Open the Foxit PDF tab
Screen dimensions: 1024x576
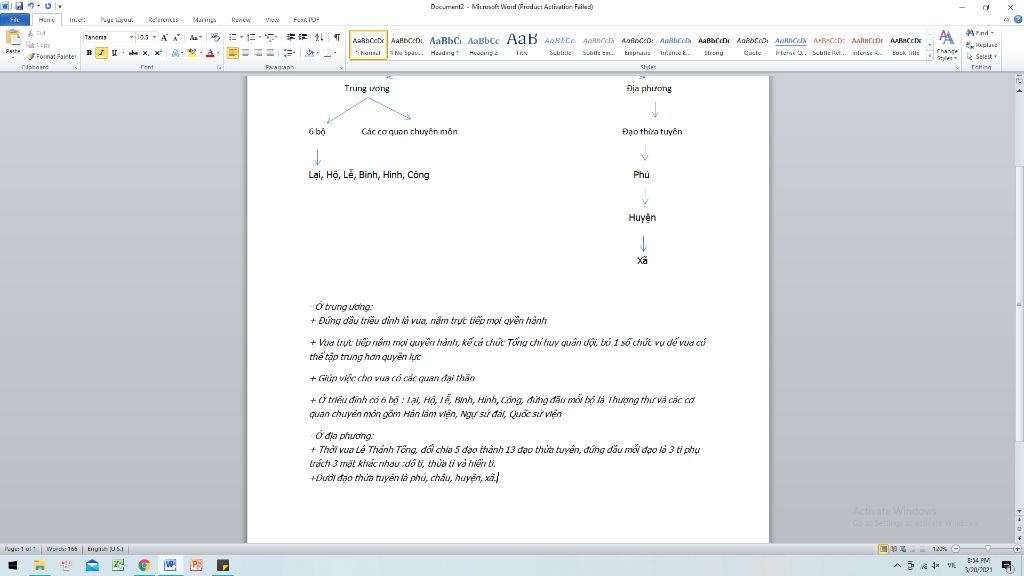306,20
